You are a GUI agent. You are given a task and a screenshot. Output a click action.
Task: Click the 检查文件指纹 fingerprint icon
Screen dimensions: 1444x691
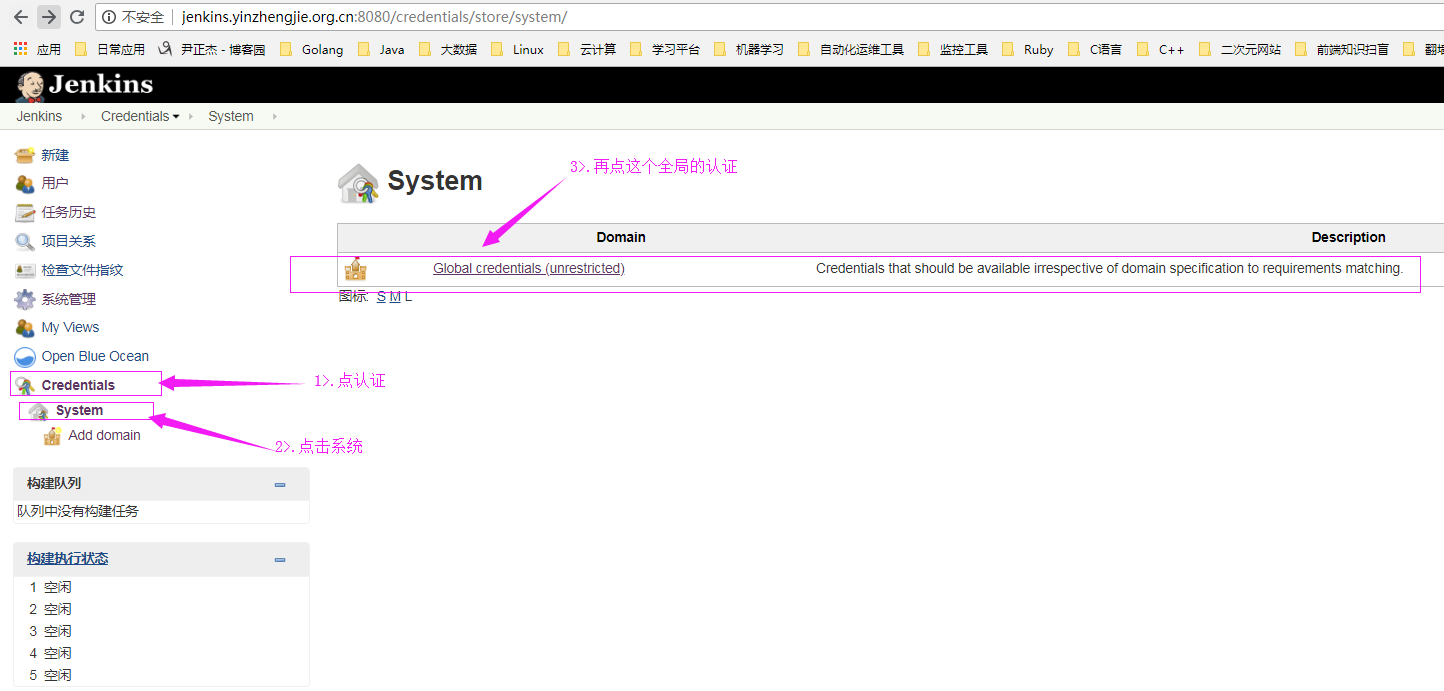pos(25,270)
